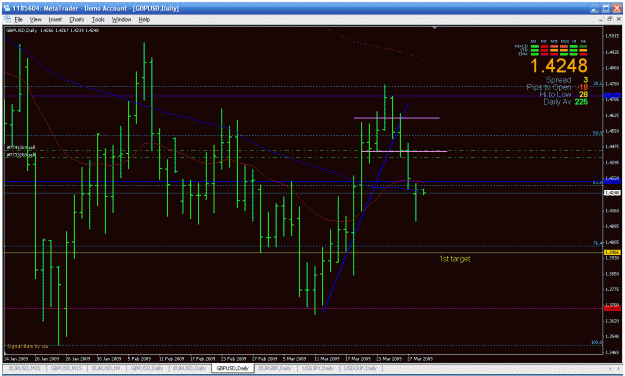625x376 pixels.
Task: Open the Charts menu
Action: 77,19
